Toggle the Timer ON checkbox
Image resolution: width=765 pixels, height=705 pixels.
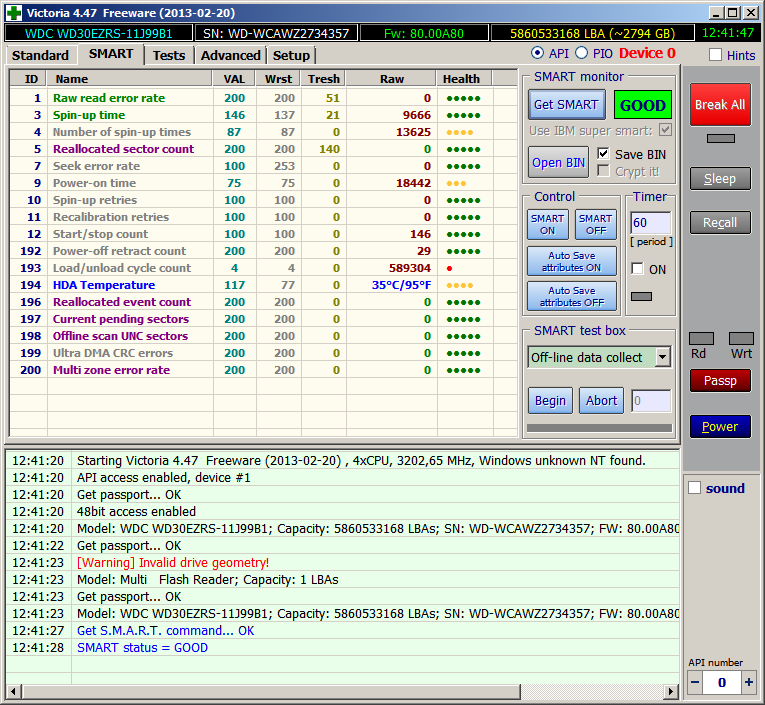coord(637,269)
